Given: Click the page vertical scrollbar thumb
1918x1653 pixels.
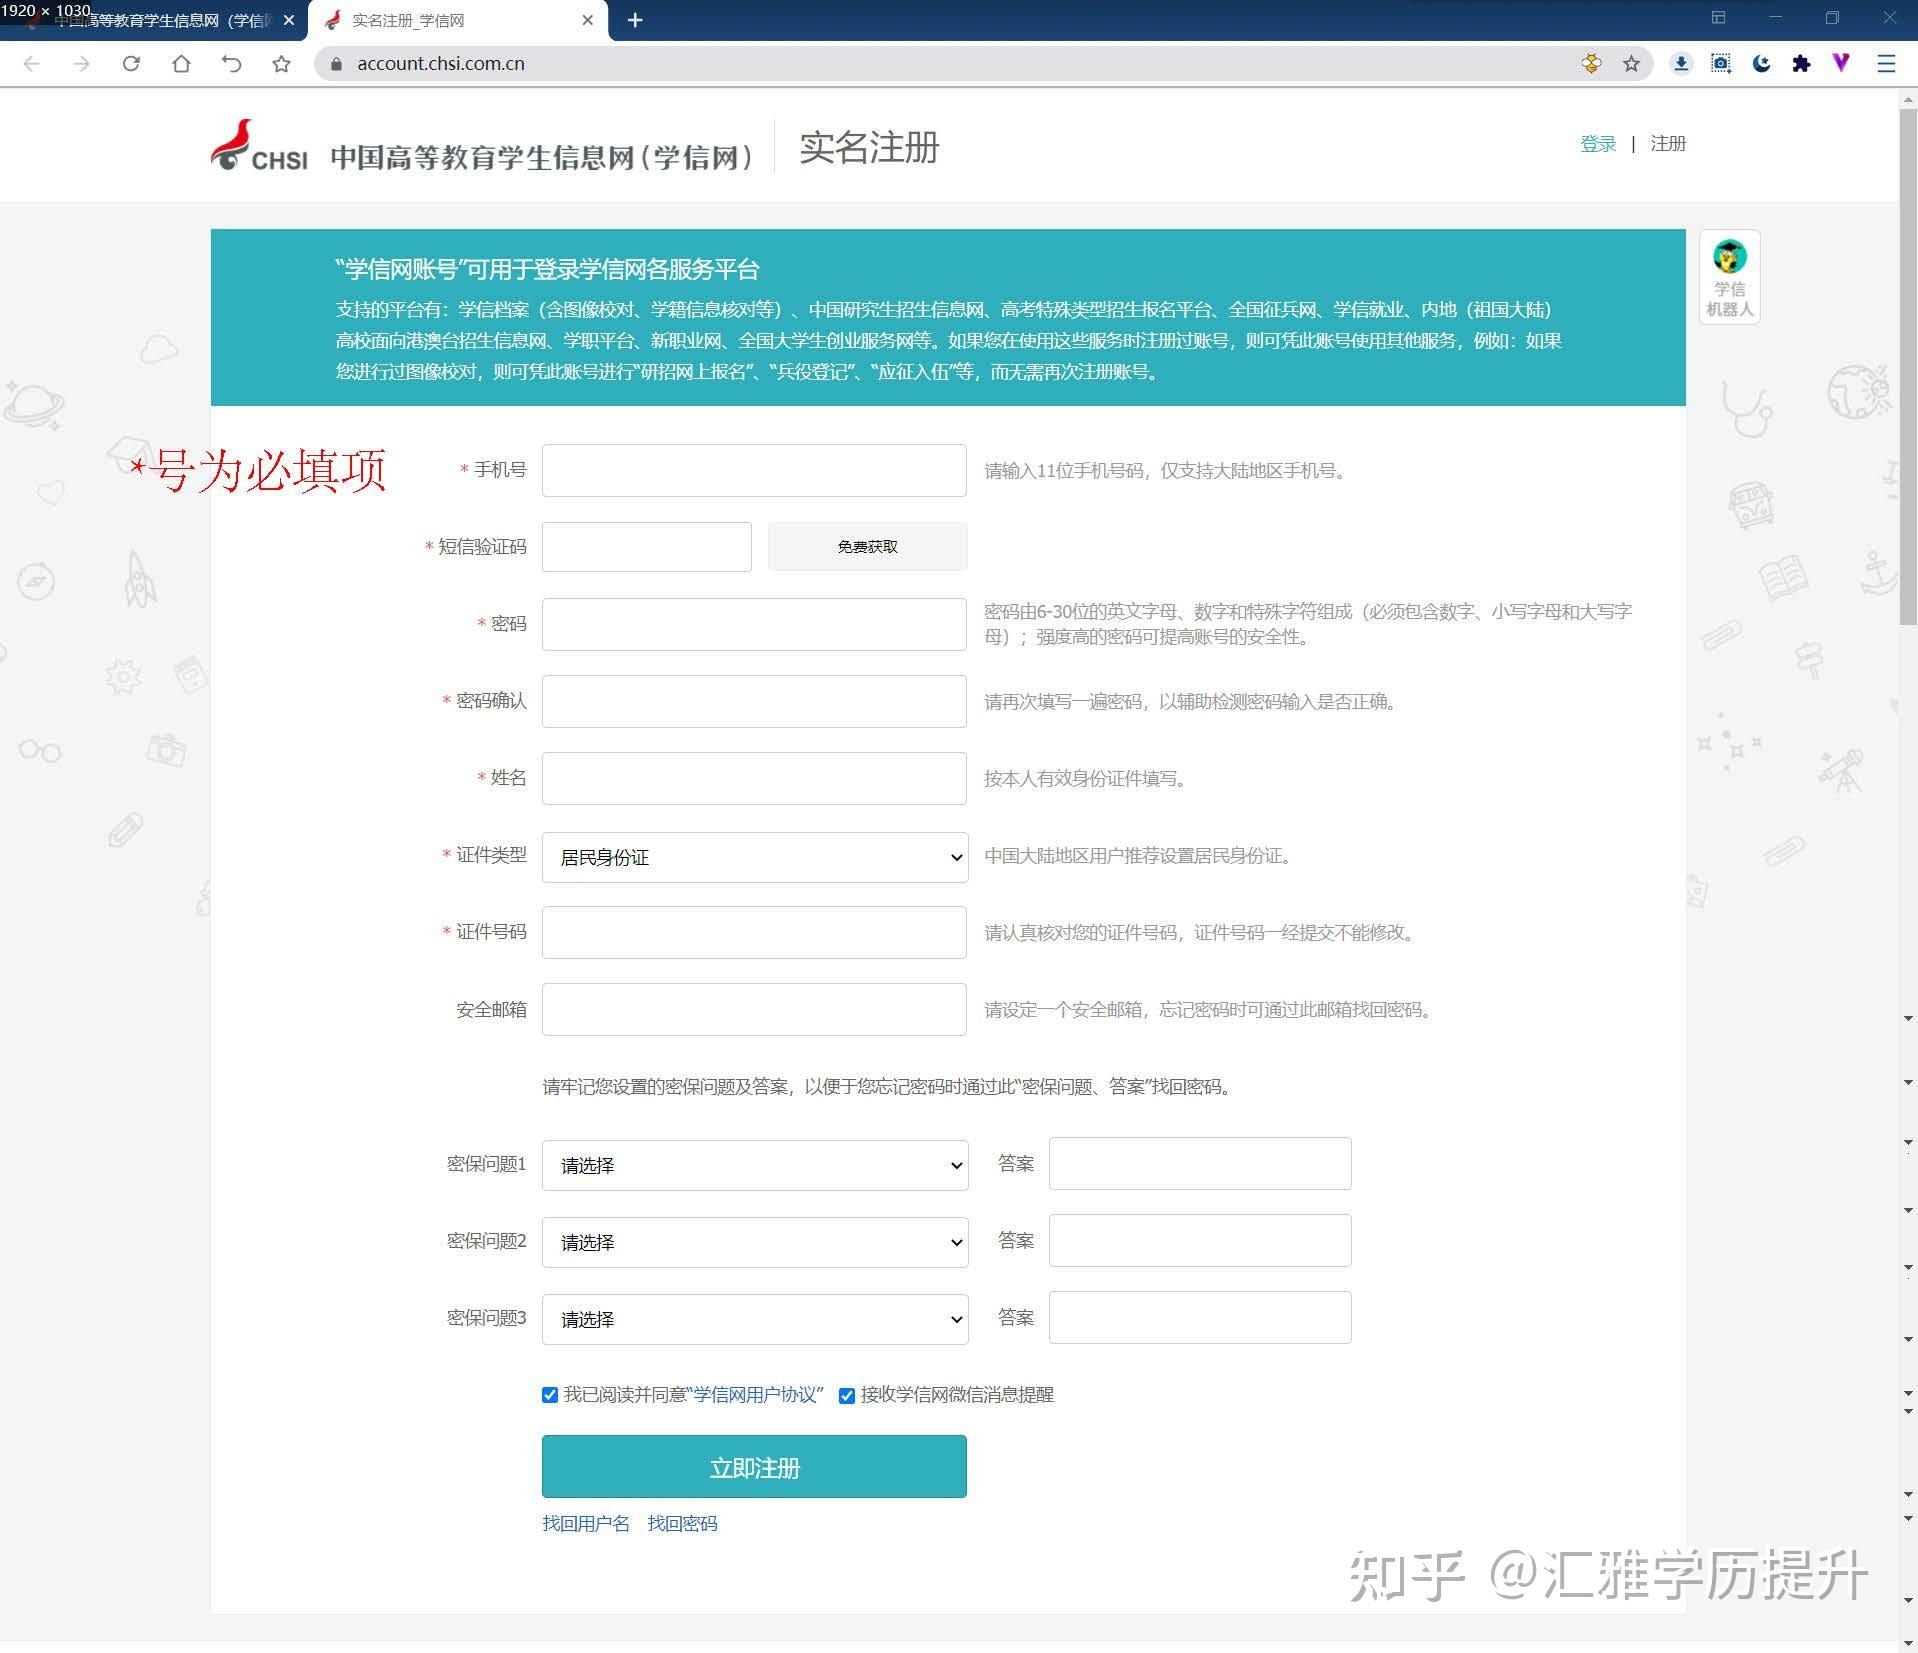Looking at the screenshot, I should pos(1908,365).
